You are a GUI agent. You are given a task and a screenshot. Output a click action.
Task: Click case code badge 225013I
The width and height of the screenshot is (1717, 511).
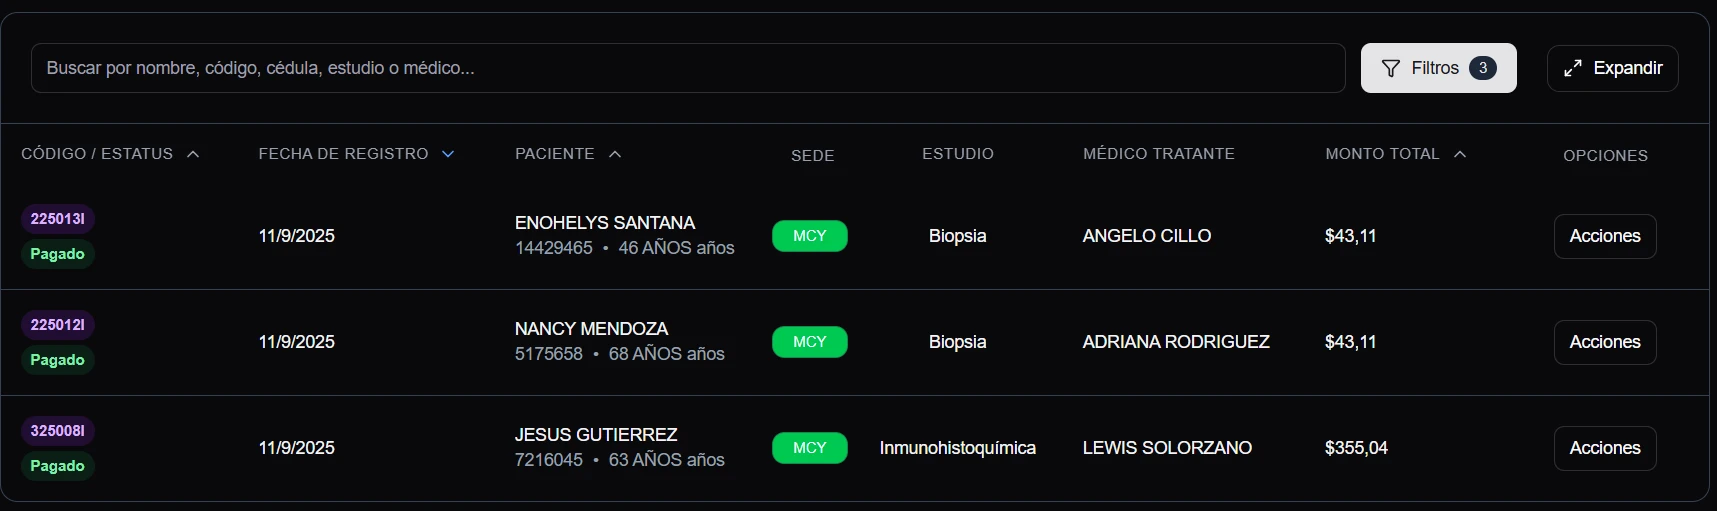click(x=57, y=219)
